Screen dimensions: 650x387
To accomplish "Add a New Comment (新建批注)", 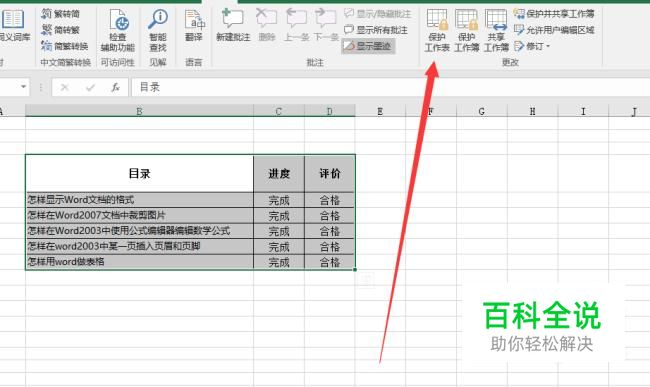I will [233, 26].
